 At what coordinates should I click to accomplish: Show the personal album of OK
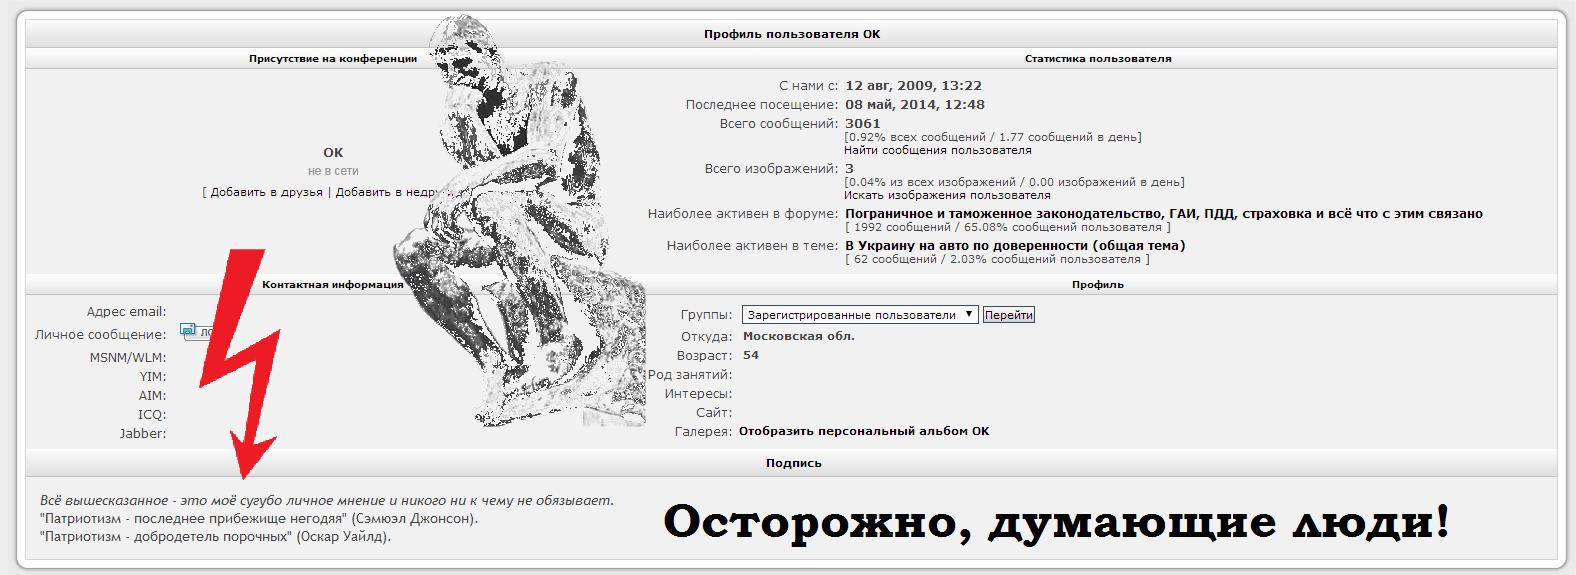coord(863,432)
